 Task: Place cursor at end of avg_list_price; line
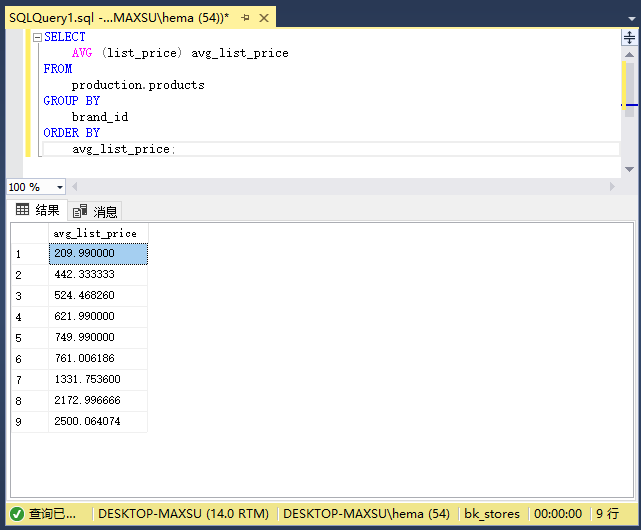[176, 149]
